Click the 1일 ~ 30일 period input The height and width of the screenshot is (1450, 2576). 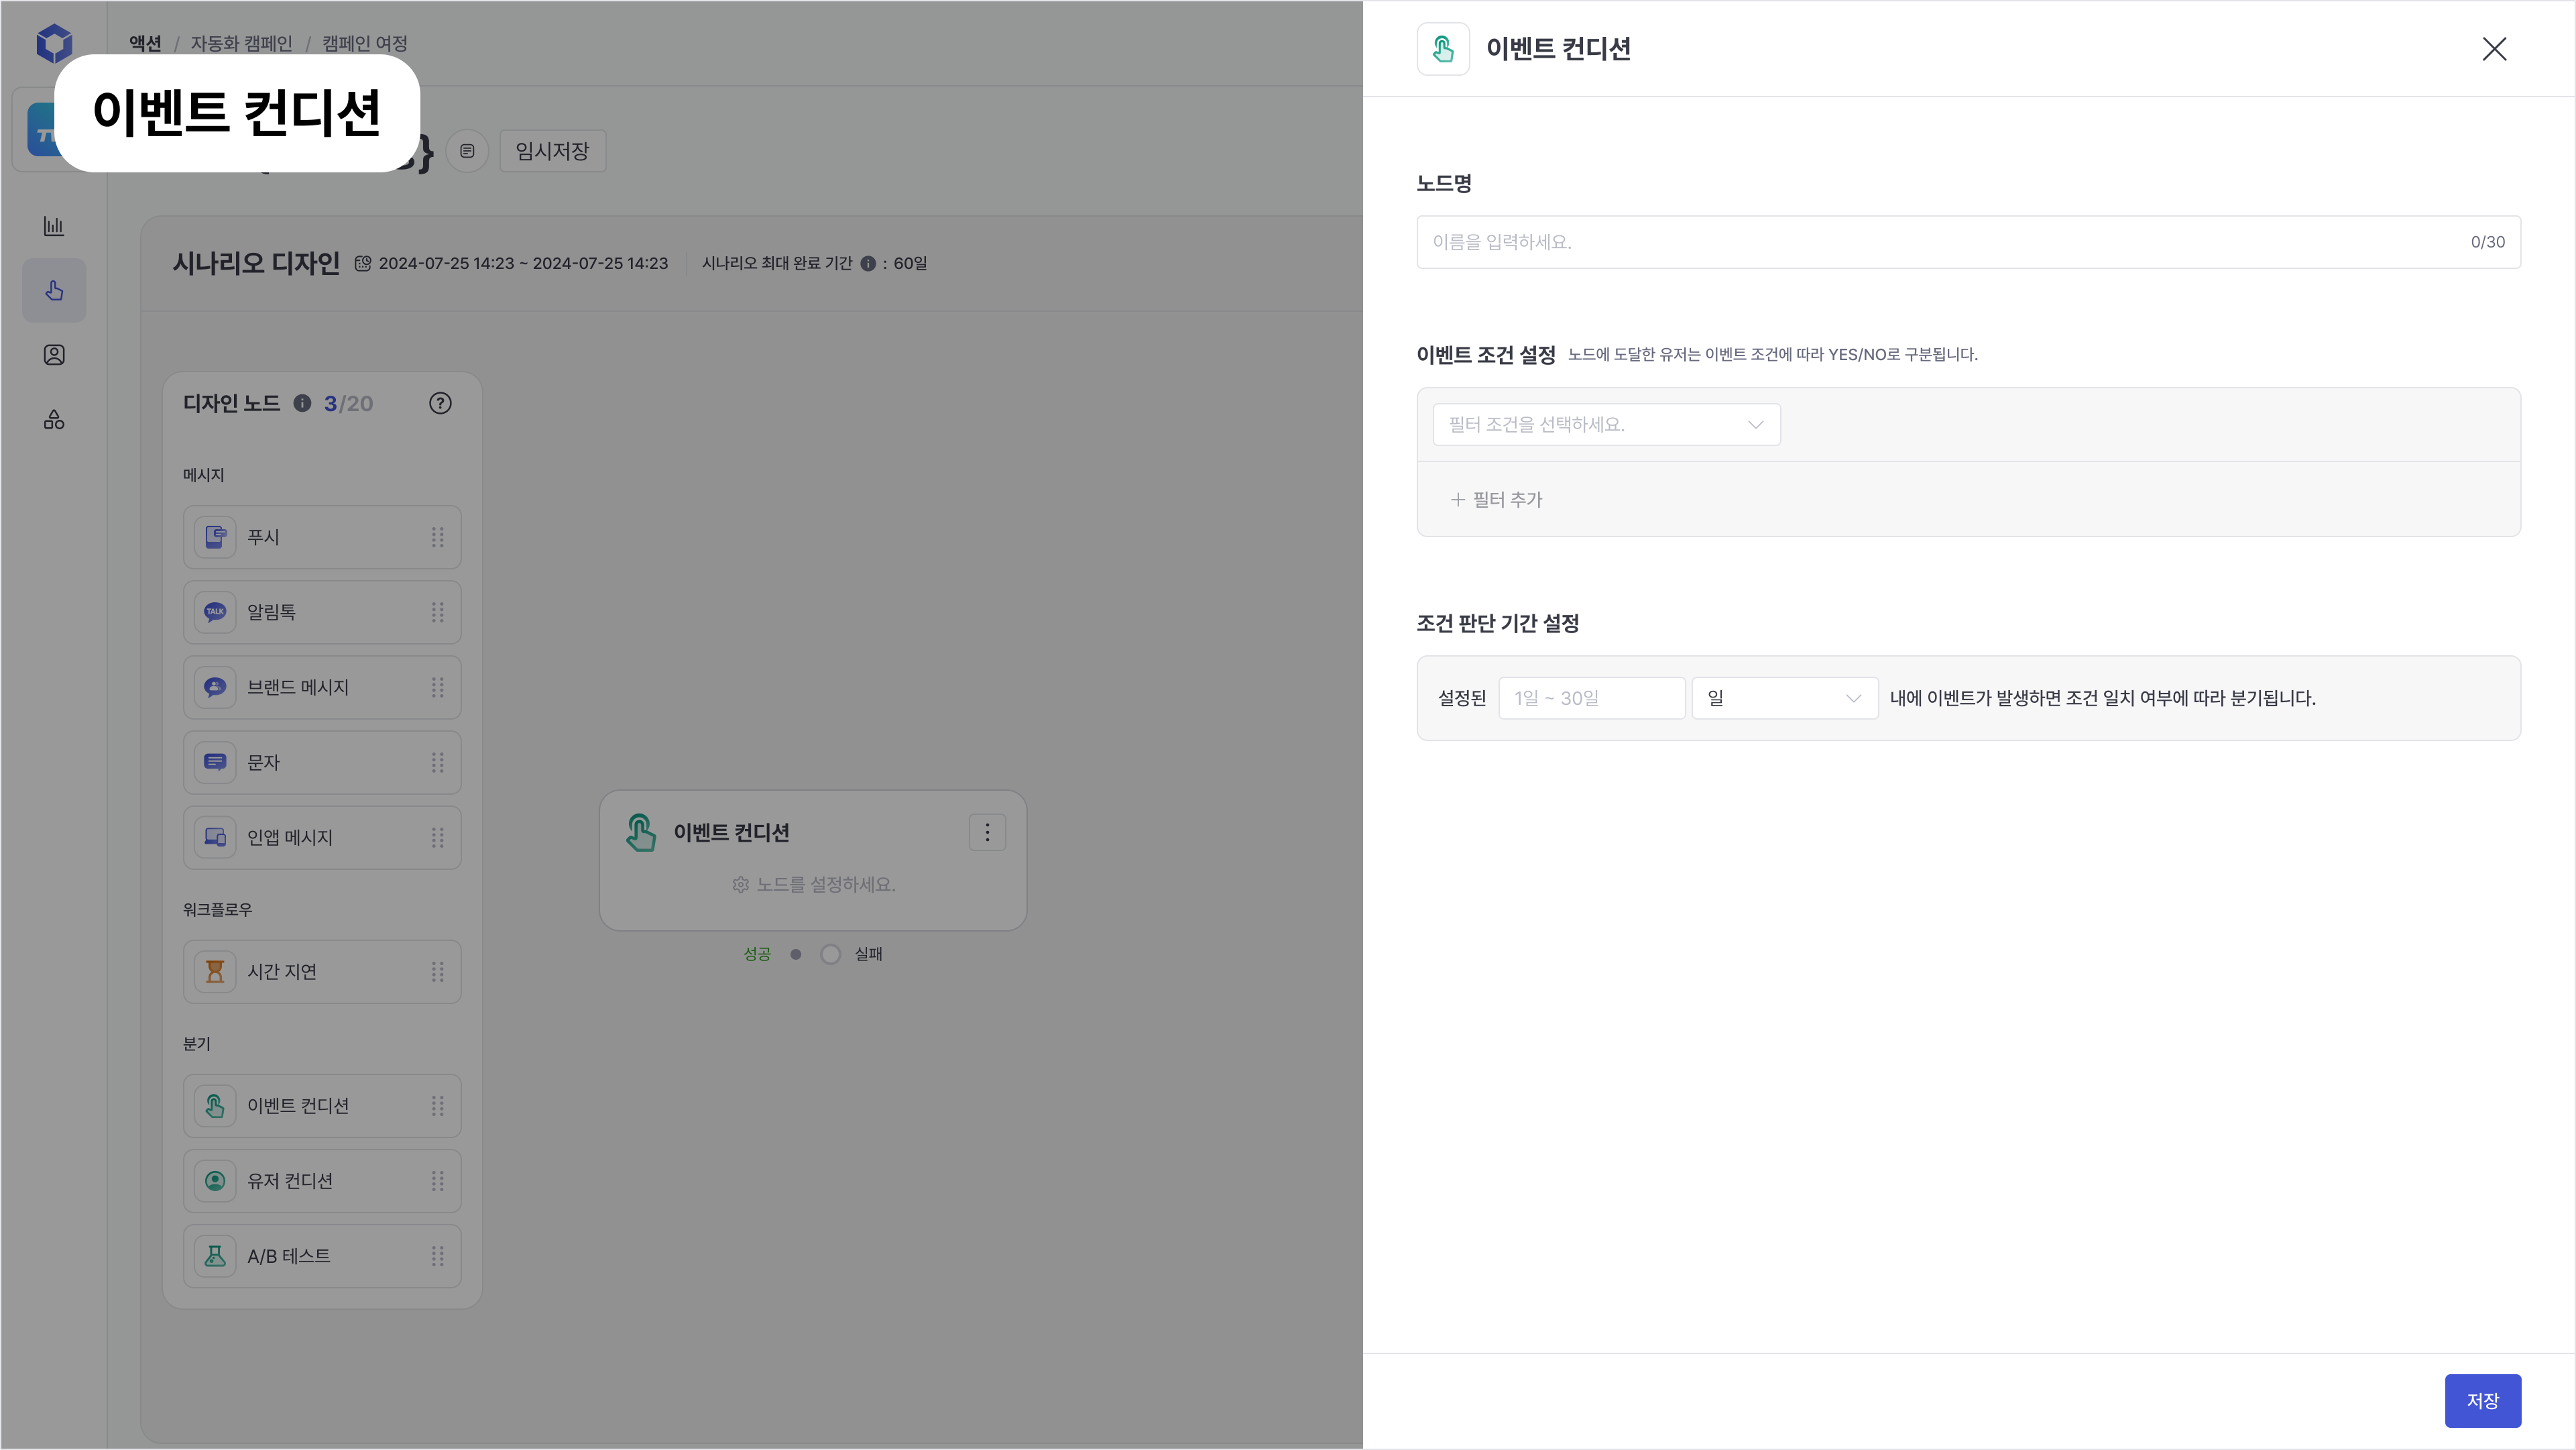coord(1591,698)
